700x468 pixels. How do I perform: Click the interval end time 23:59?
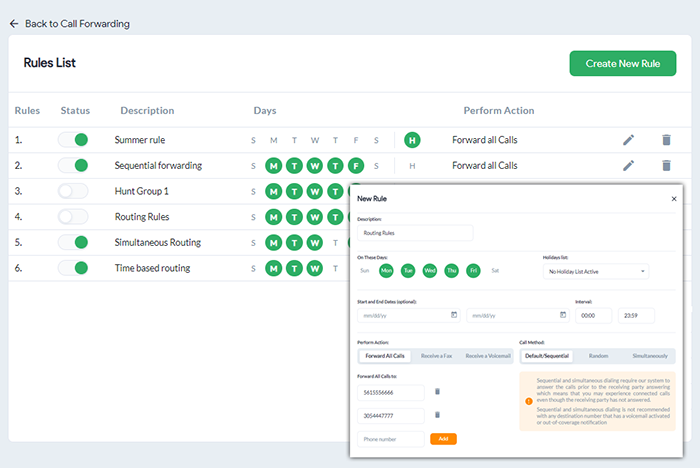pos(636,315)
